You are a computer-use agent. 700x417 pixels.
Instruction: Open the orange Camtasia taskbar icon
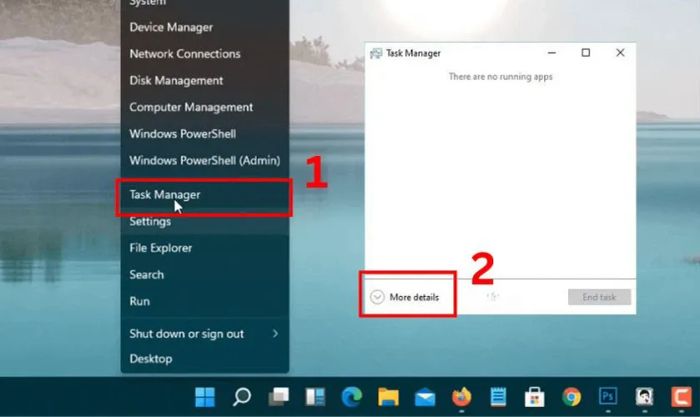[x=681, y=396]
